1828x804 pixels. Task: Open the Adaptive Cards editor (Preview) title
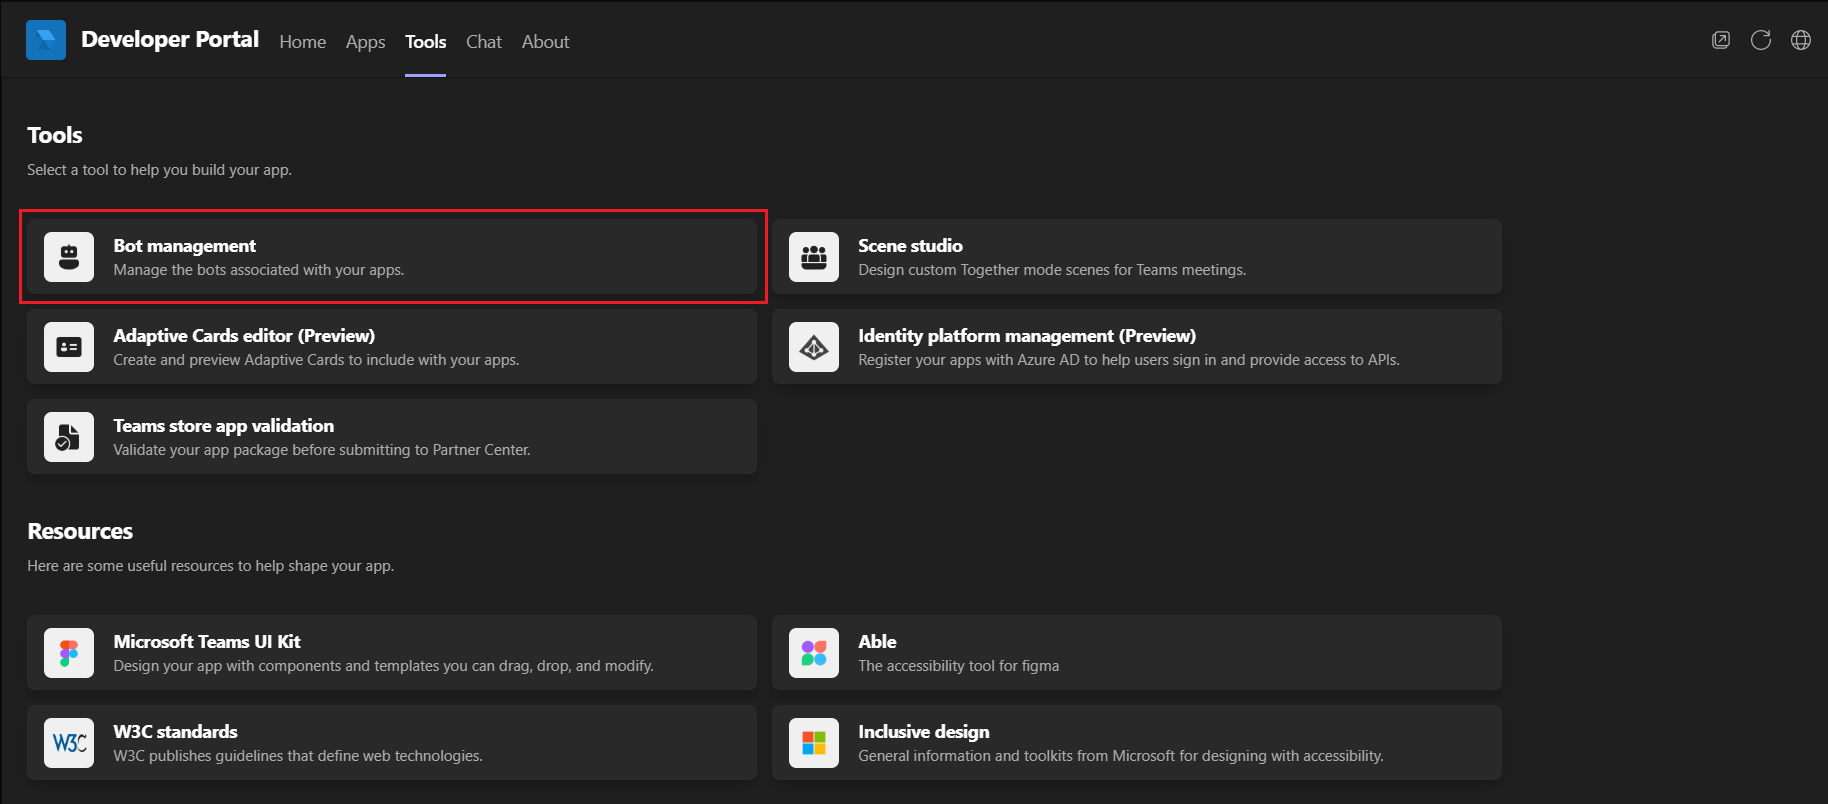click(x=244, y=336)
